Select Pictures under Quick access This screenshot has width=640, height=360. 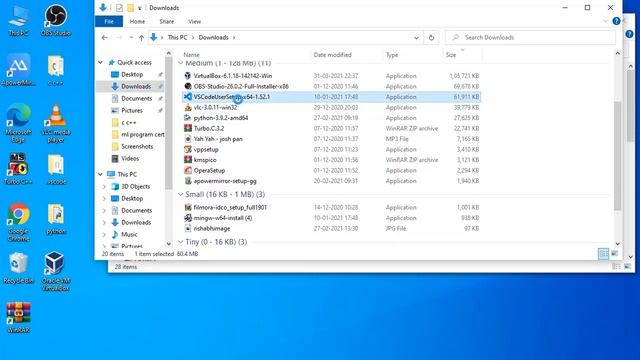(132, 111)
